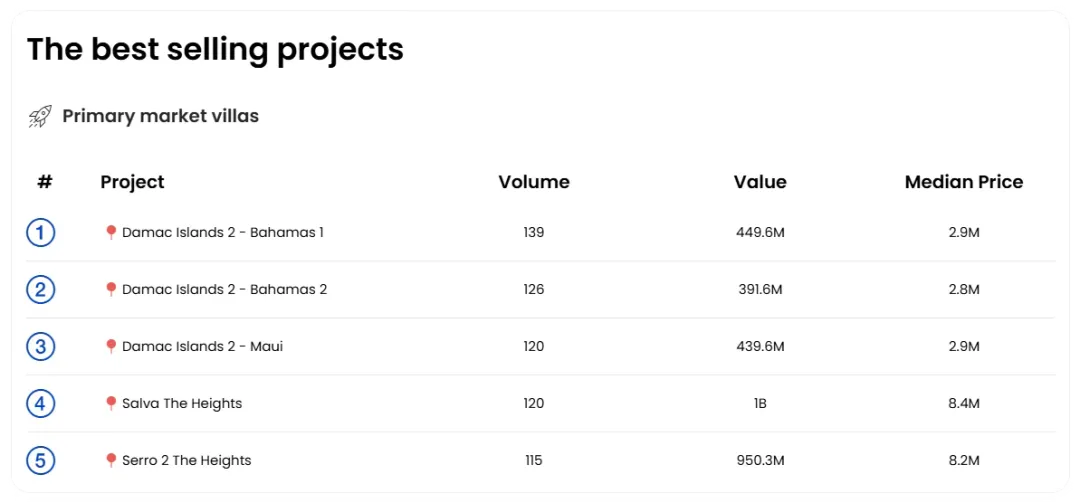
Task: Click the rank 2 circle badge
Action: pyautogui.click(x=40, y=290)
